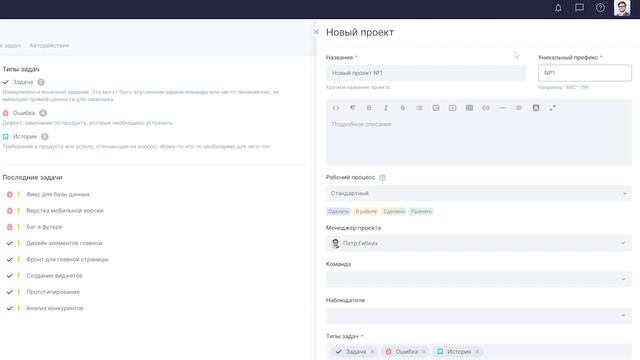Viewport: 640px width, 360px height.
Task: Click Петр Гибких avatar in manager field
Action: tap(336, 243)
